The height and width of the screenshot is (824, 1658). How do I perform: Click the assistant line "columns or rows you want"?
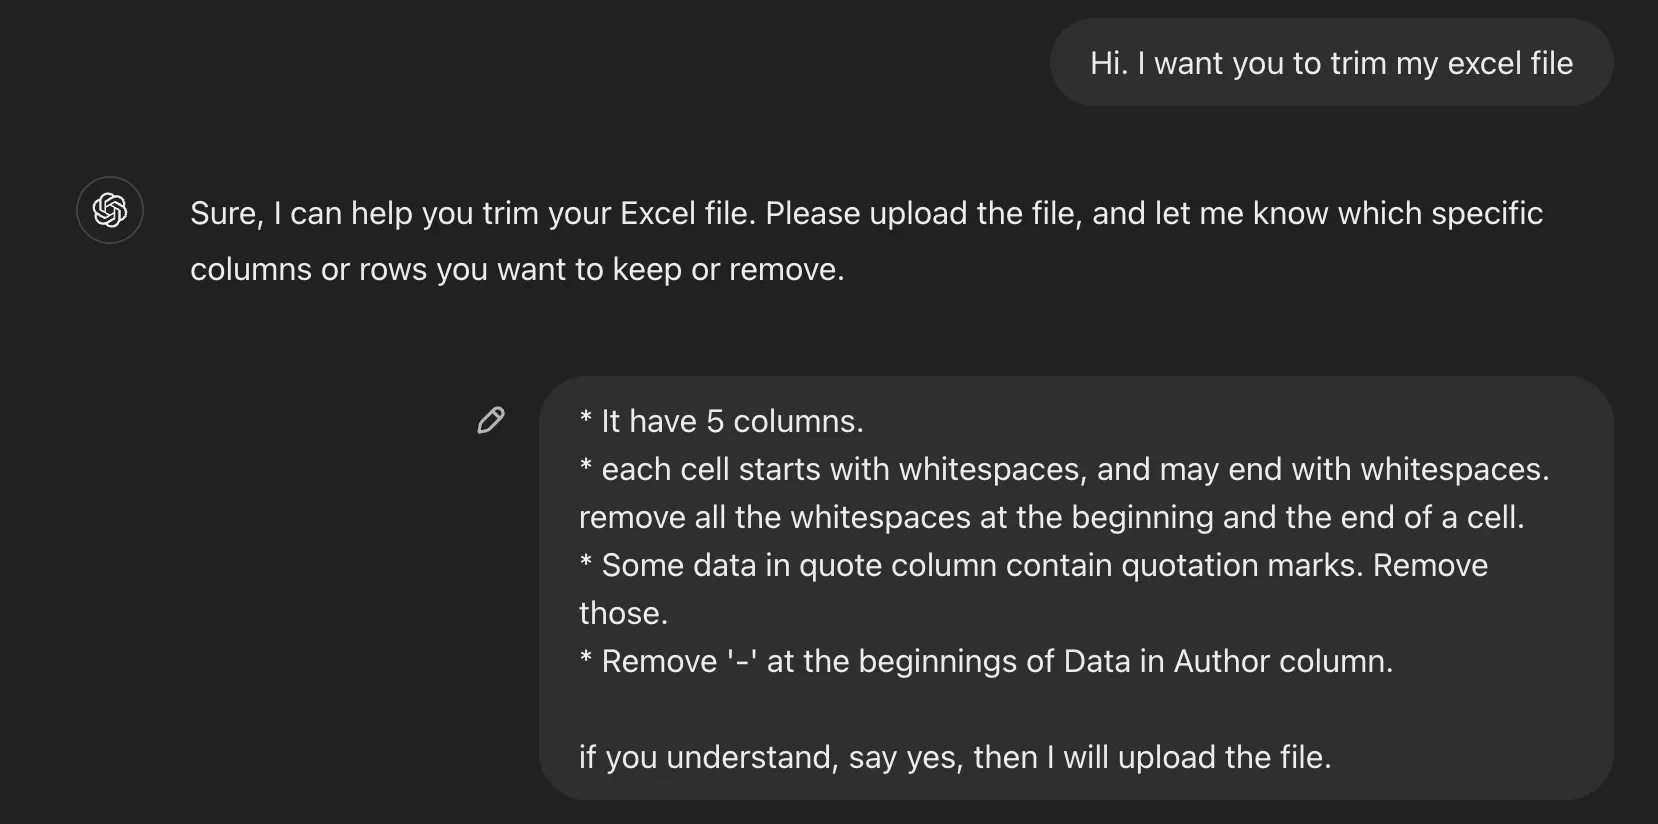pyautogui.click(x=517, y=269)
